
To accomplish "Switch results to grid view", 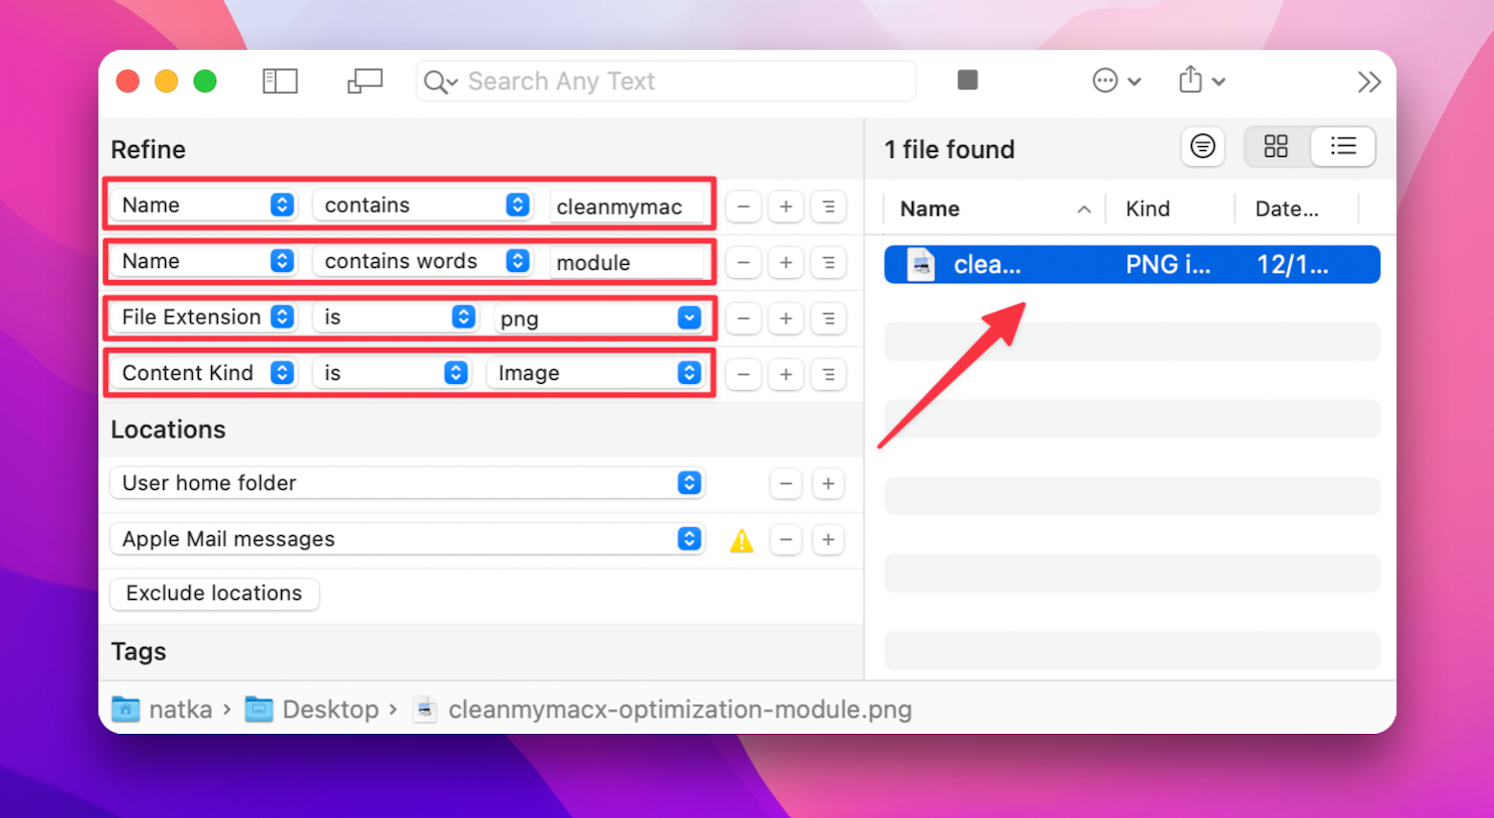I will 1276,146.
